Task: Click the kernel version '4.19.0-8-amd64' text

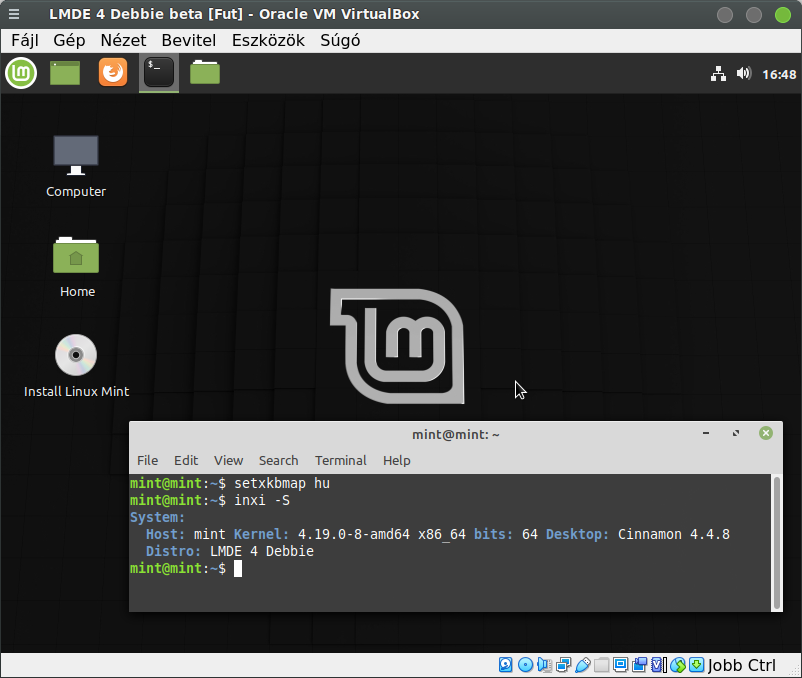Action: pyautogui.click(x=354, y=534)
